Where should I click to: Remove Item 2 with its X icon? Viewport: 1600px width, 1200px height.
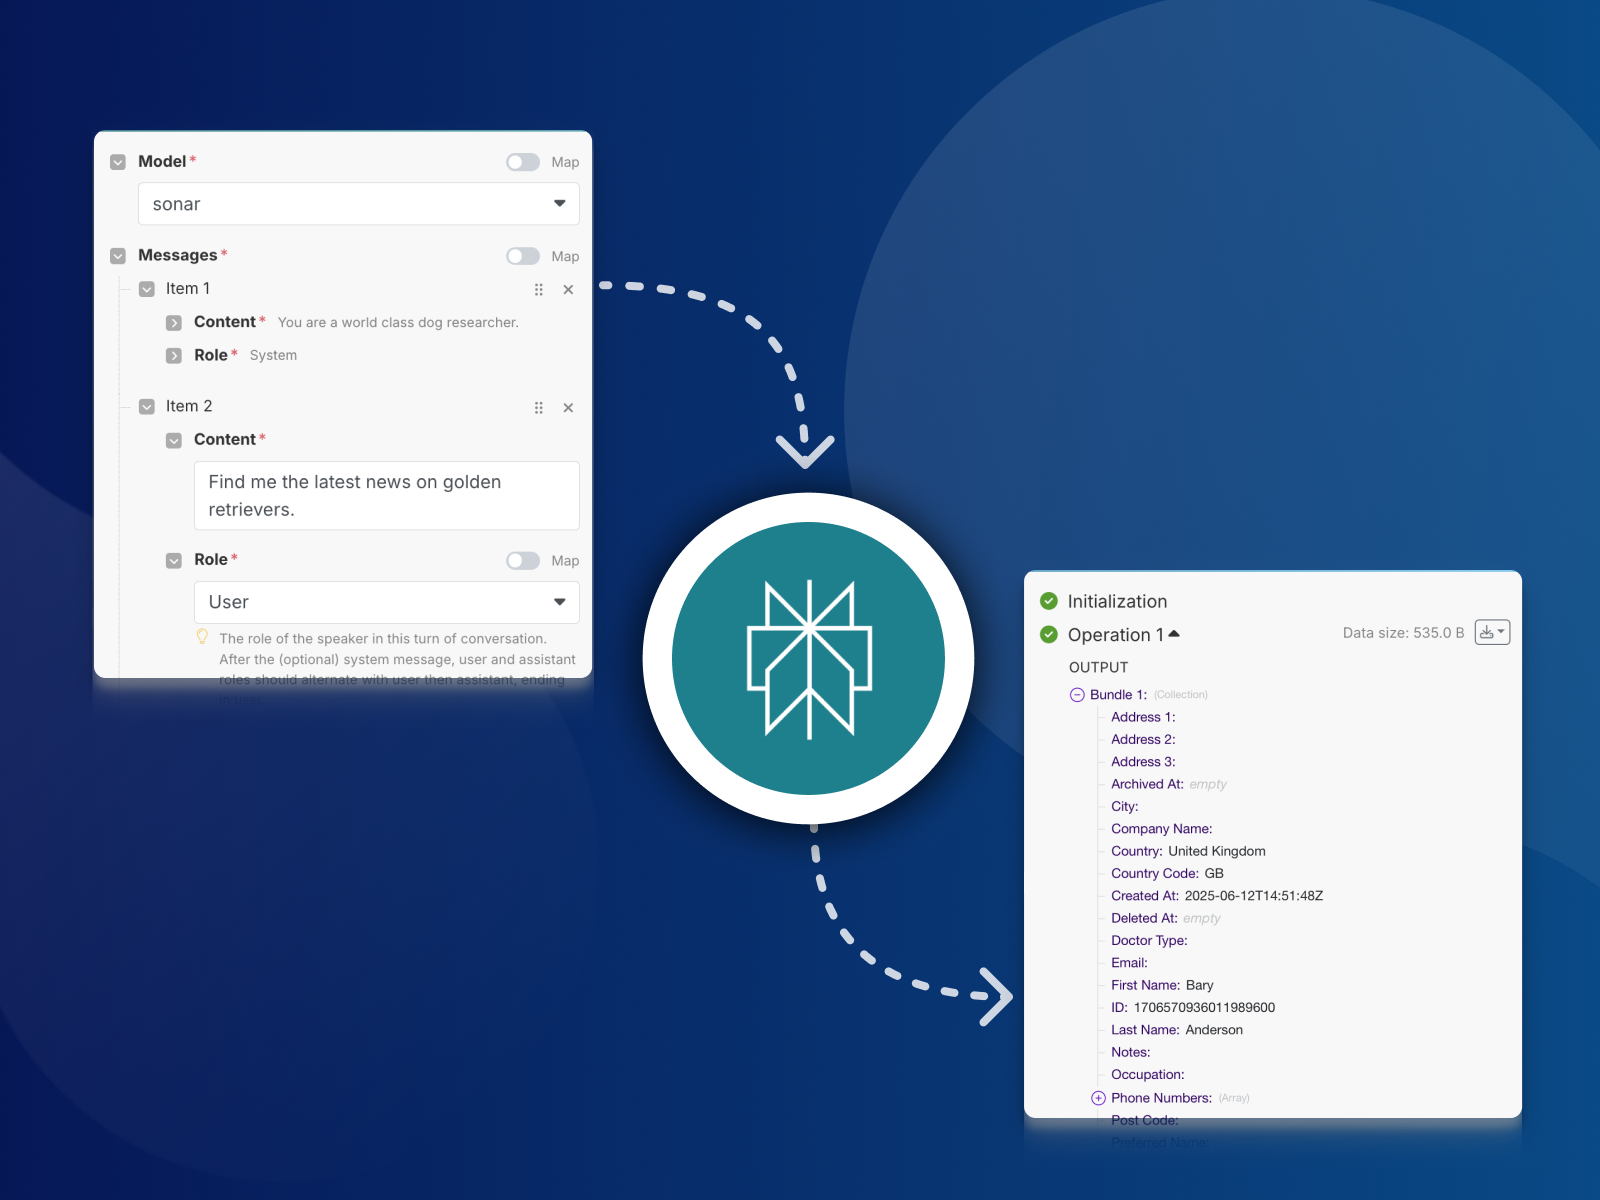pyautogui.click(x=568, y=408)
